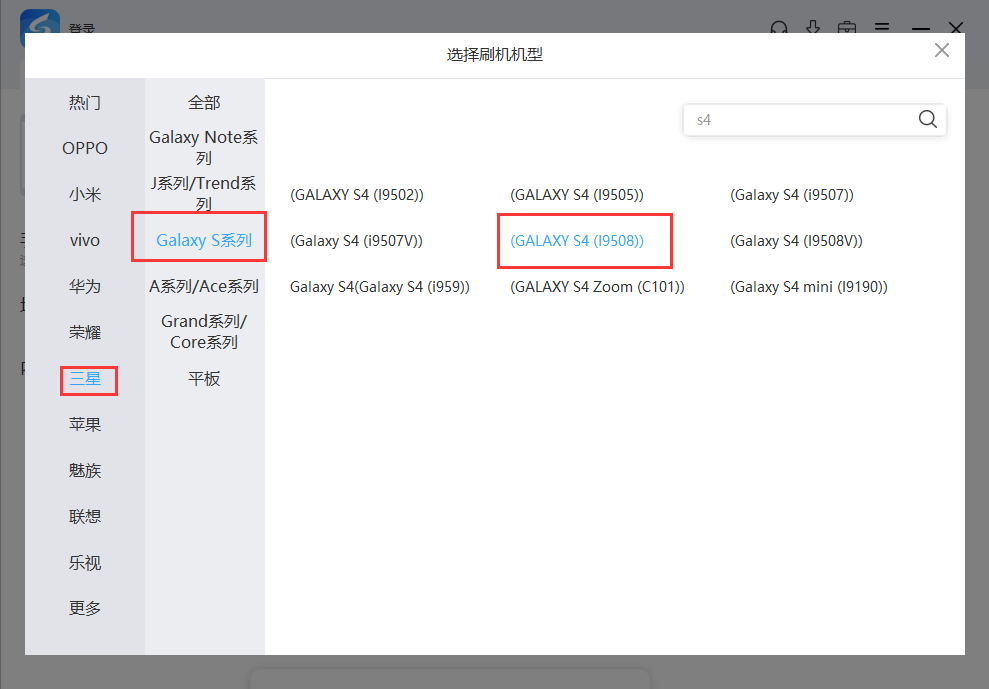The image size is (989, 689).
Task: Select the 苹果 brand
Action: pos(85,425)
